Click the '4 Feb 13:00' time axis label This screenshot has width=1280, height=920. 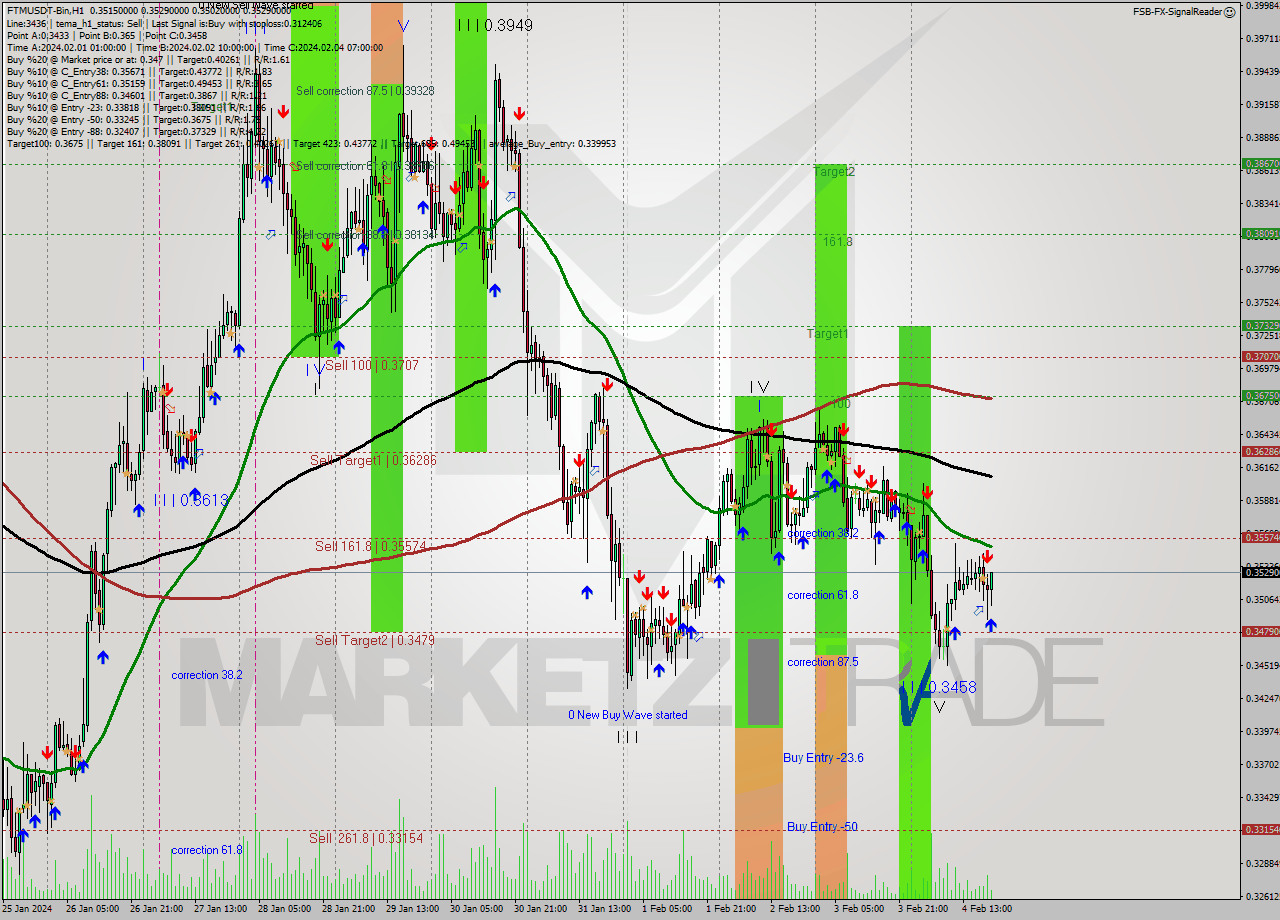pos(987,909)
